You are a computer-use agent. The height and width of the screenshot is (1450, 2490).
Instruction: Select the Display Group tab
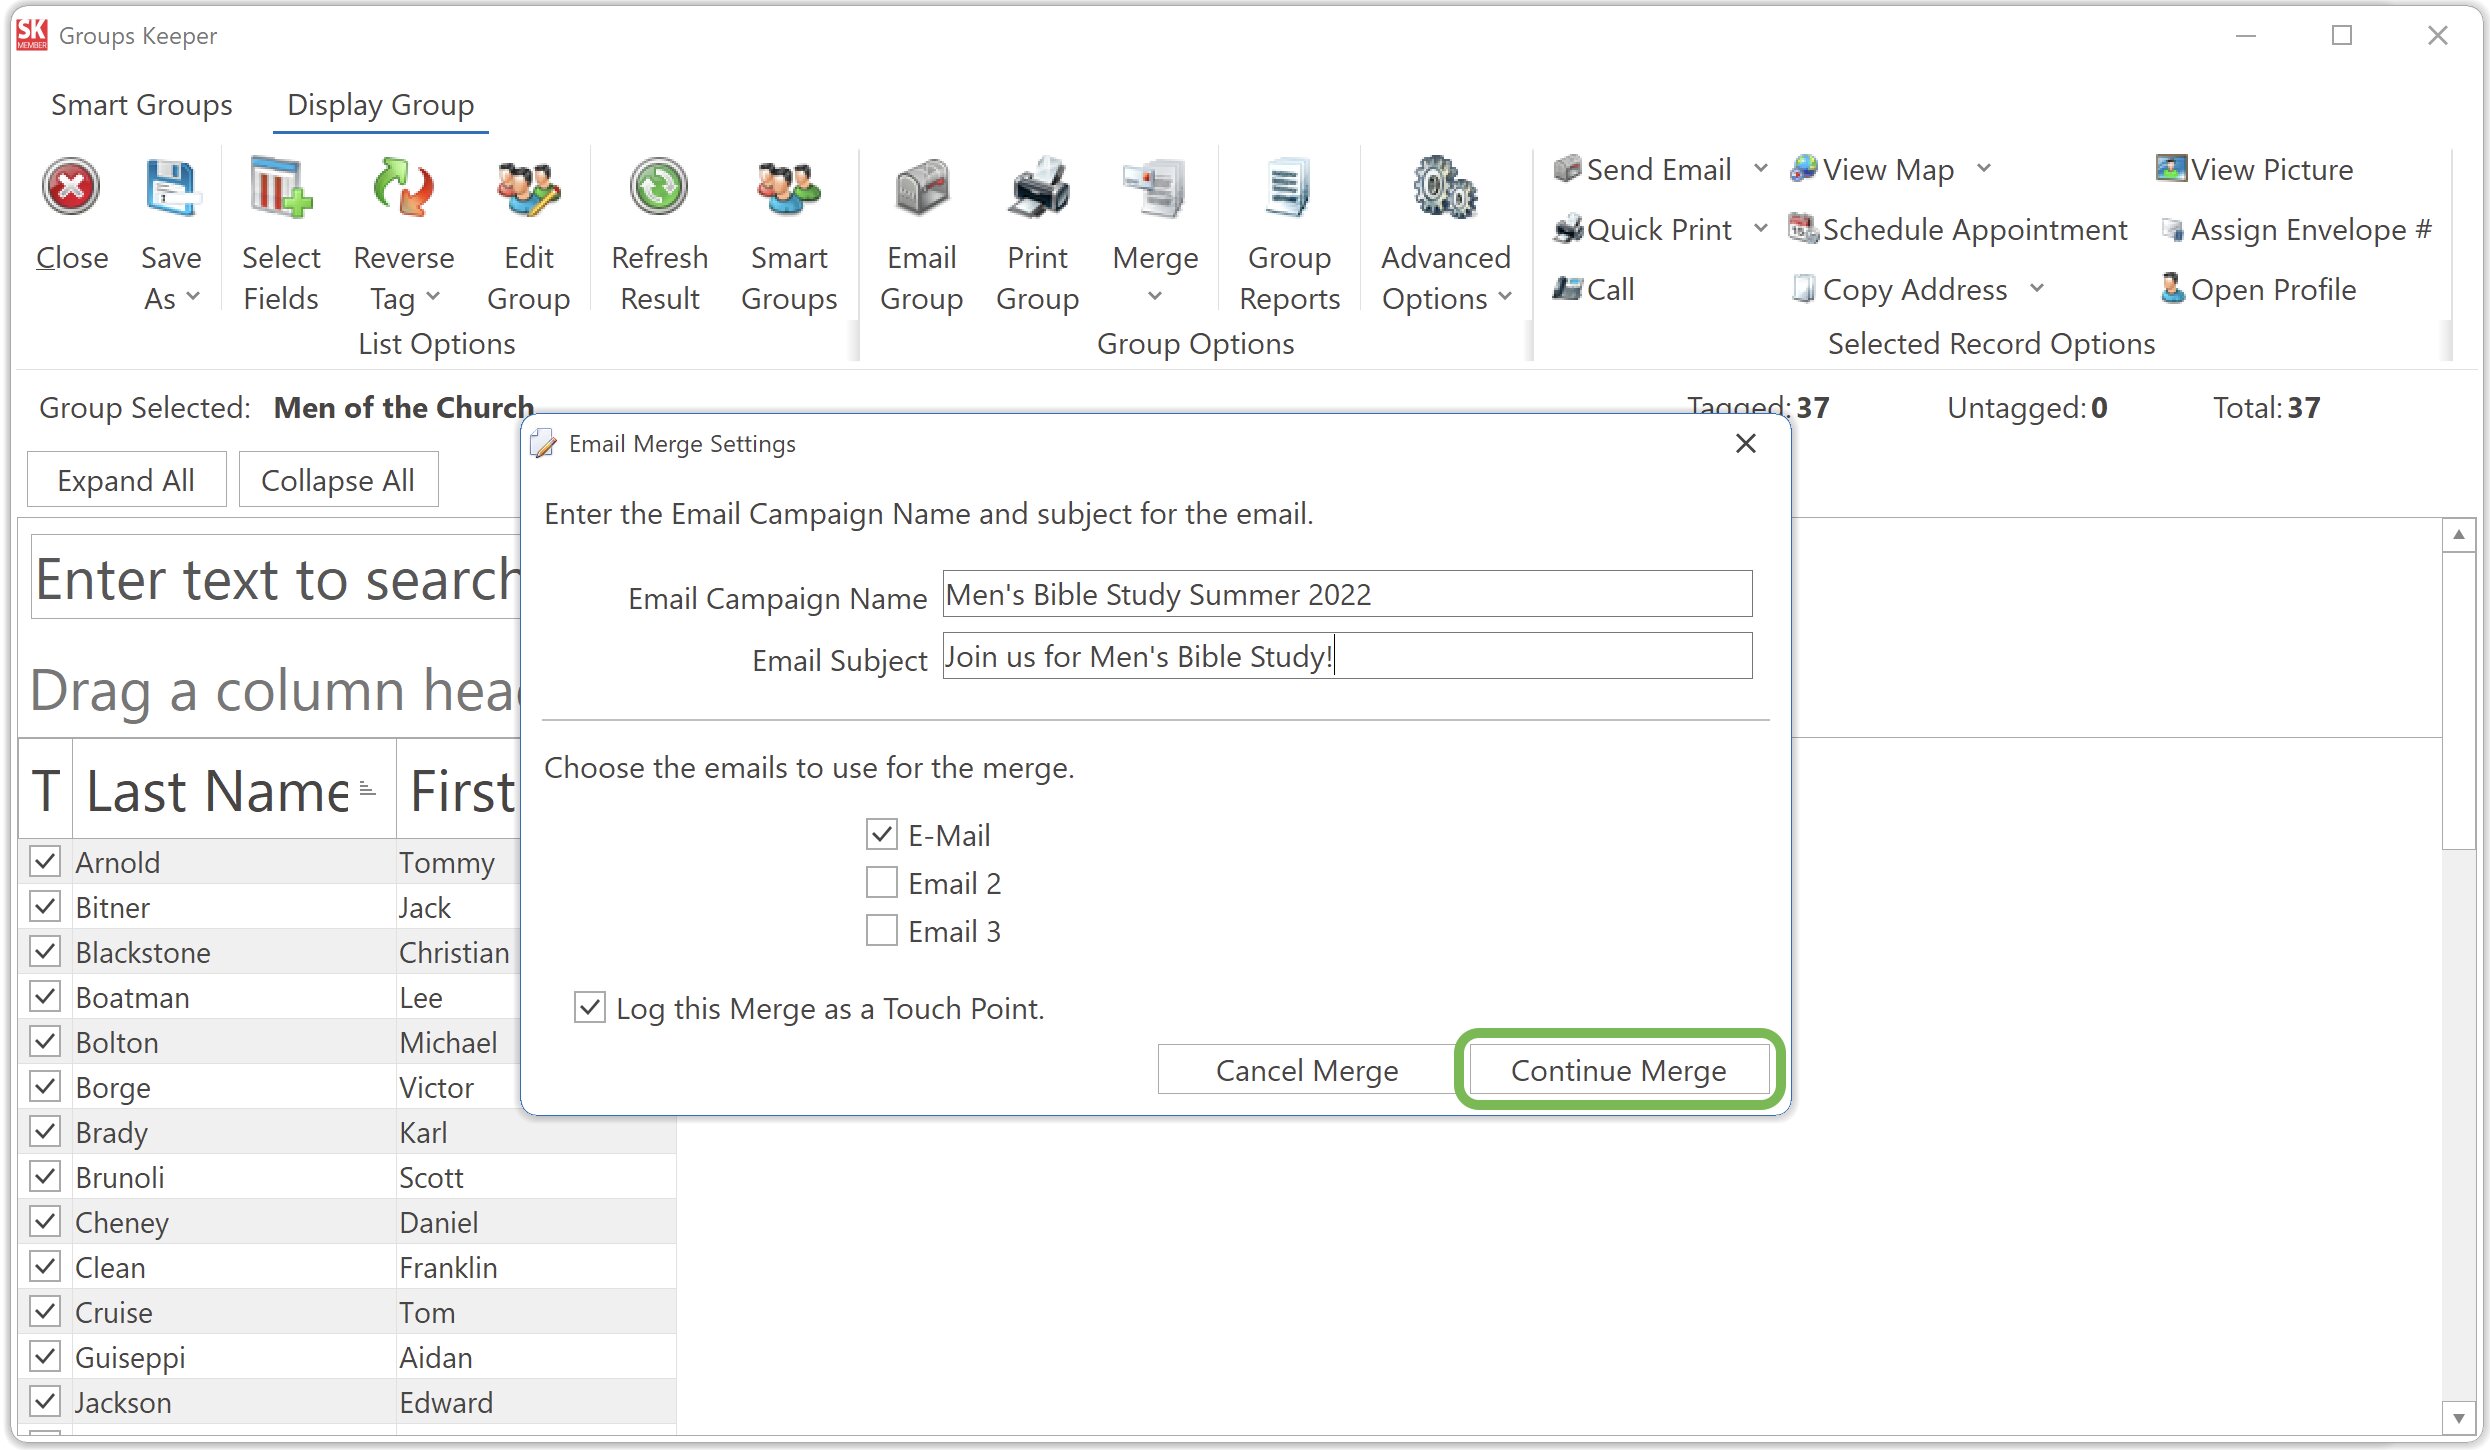tap(380, 104)
